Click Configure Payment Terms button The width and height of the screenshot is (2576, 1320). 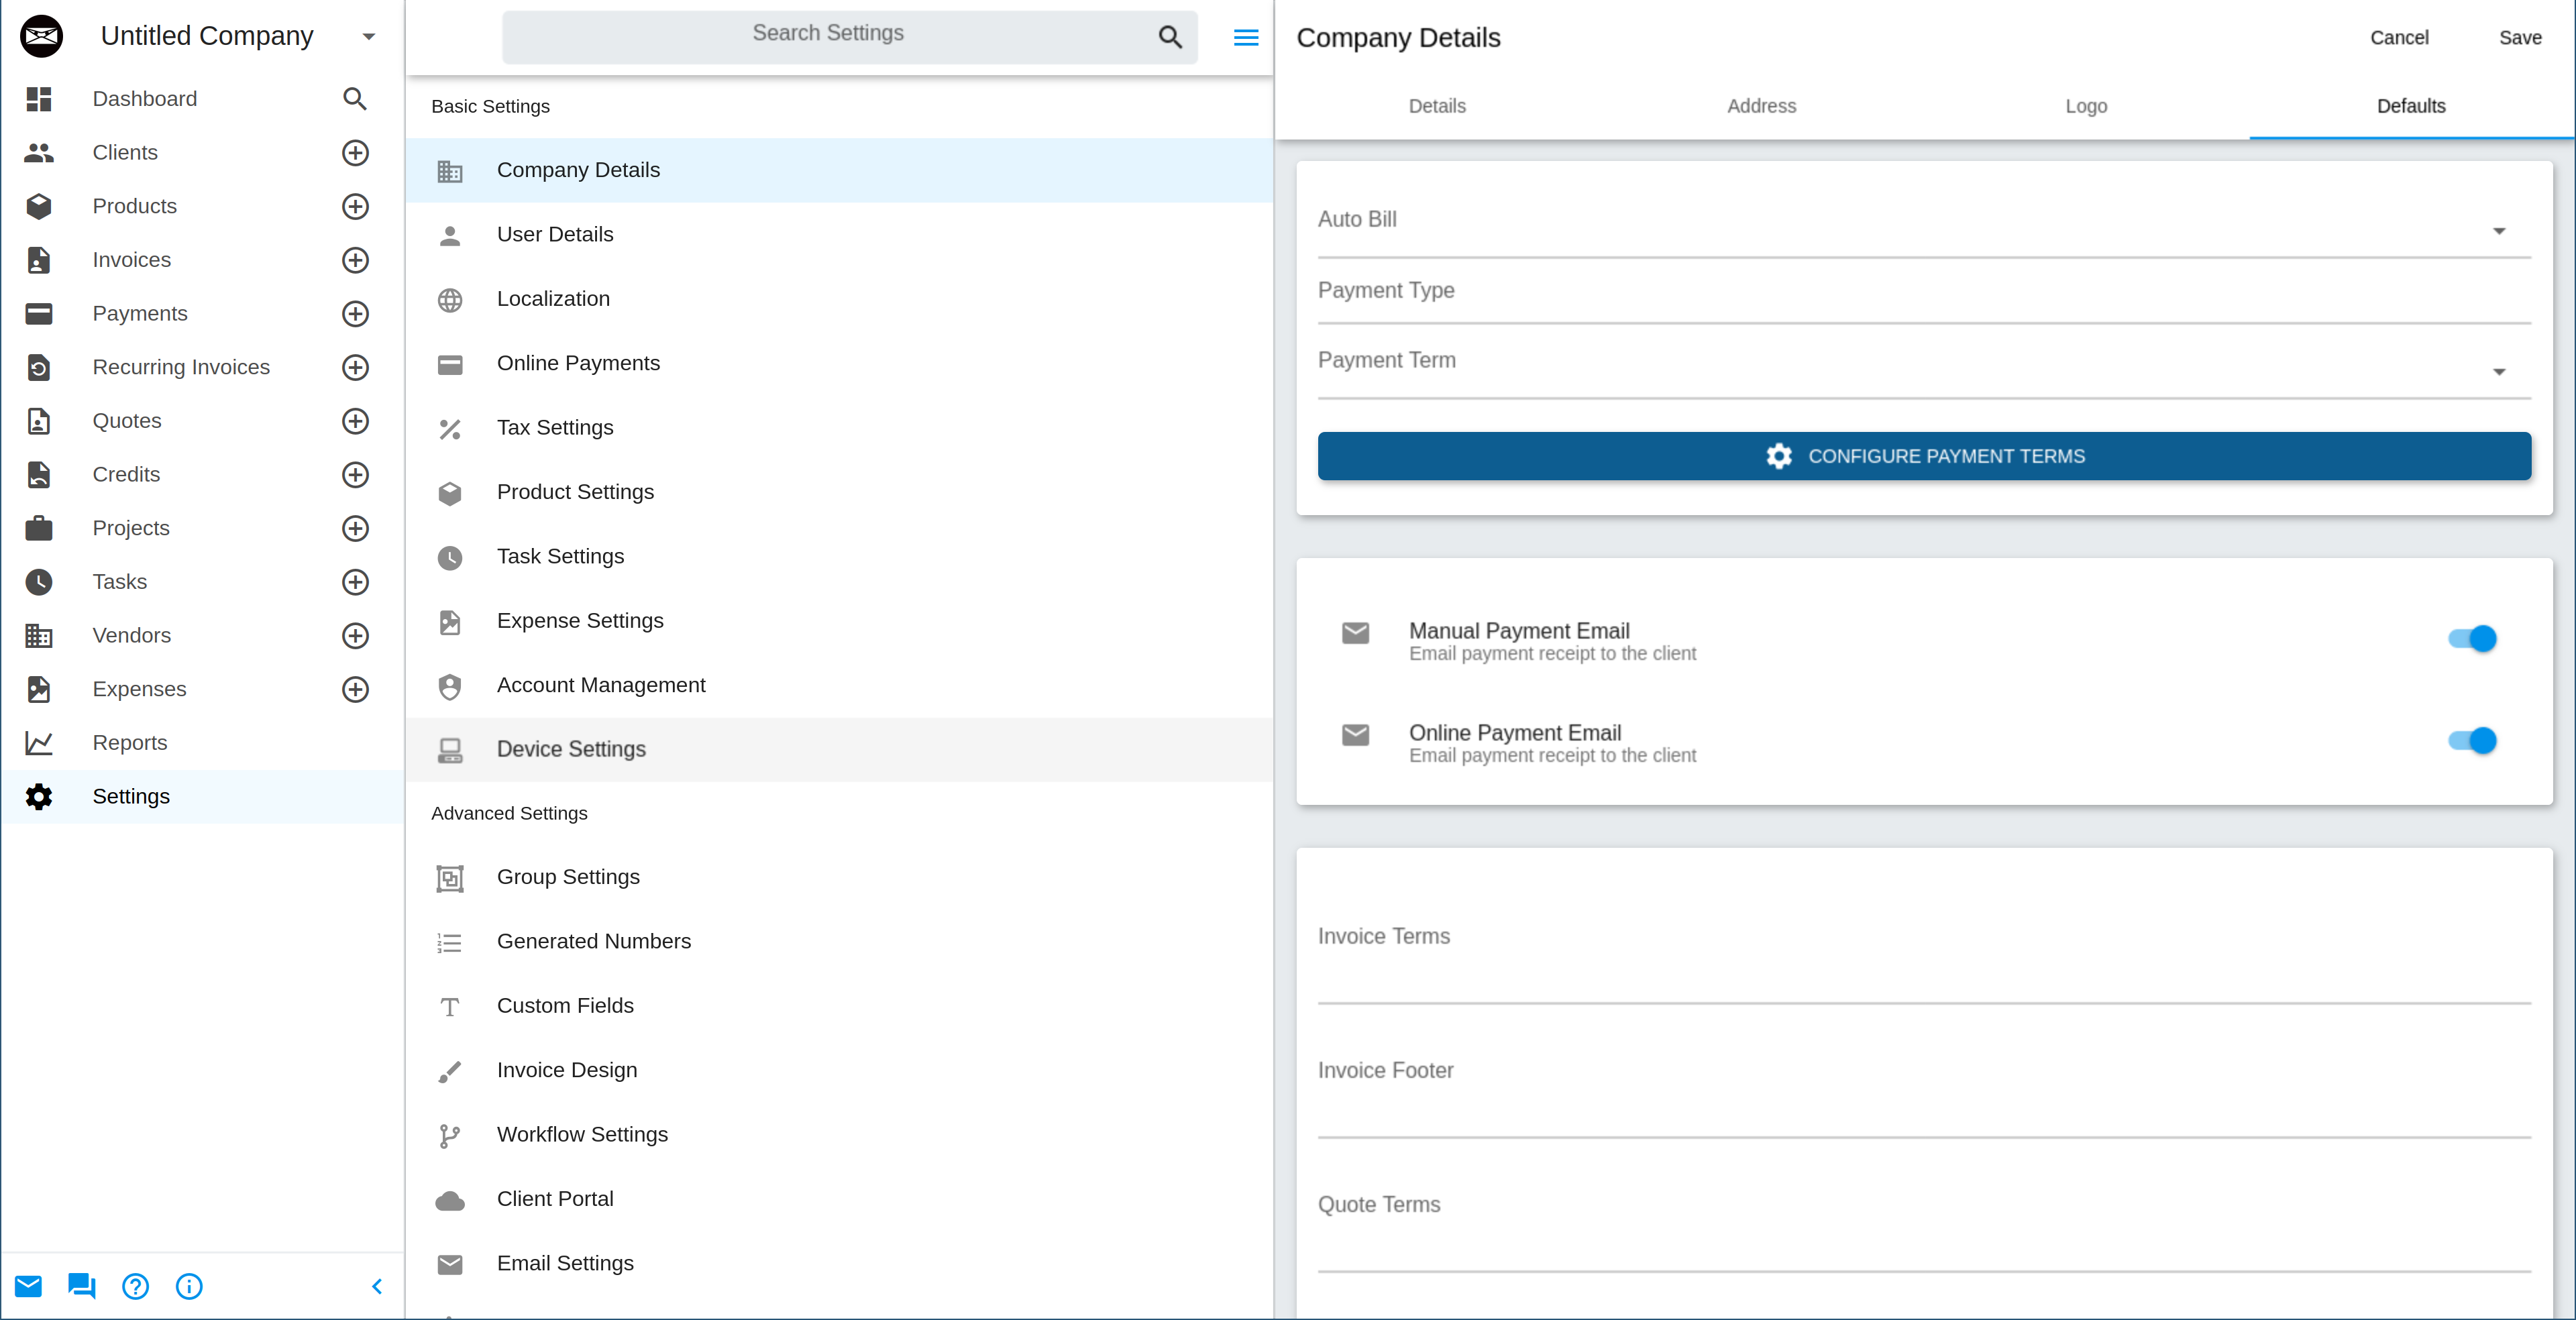click(x=1924, y=456)
